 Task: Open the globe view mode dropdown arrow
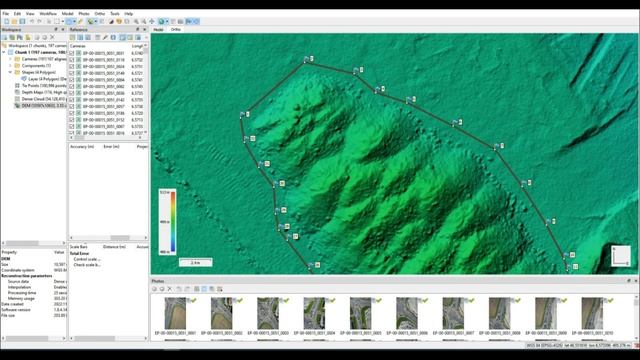167,22
